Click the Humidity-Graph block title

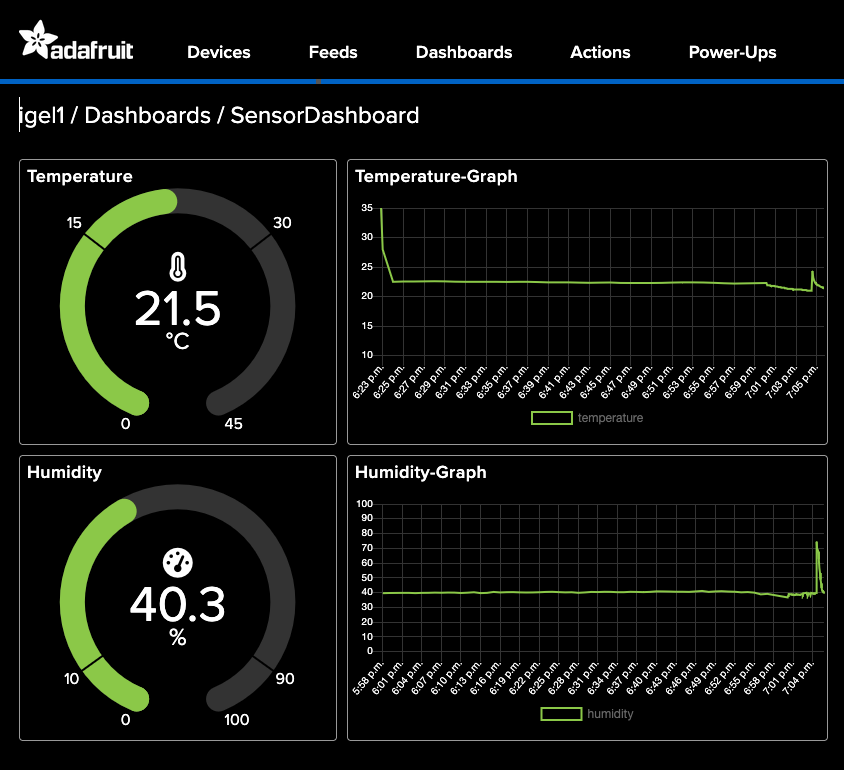(x=421, y=472)
